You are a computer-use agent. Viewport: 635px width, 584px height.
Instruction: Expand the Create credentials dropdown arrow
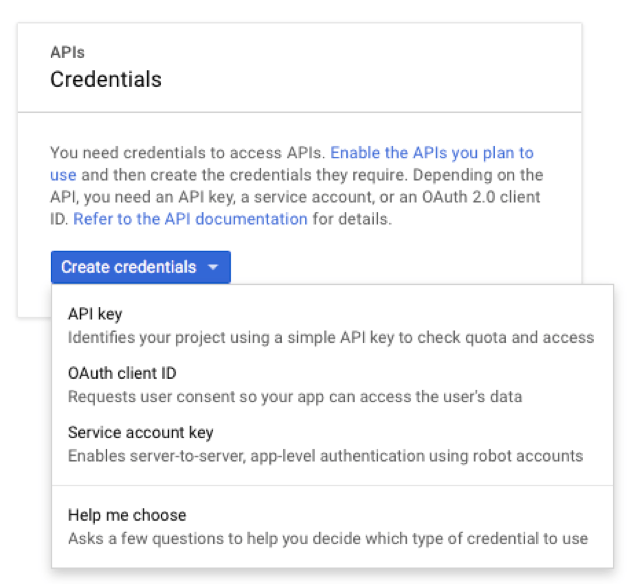[x=214, y=268]
